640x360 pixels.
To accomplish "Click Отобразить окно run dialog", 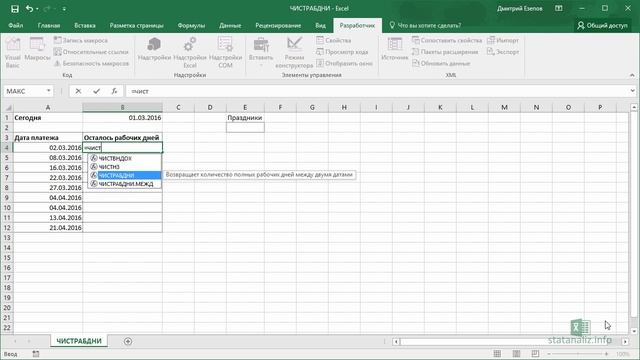I will [x=344, y=63].
